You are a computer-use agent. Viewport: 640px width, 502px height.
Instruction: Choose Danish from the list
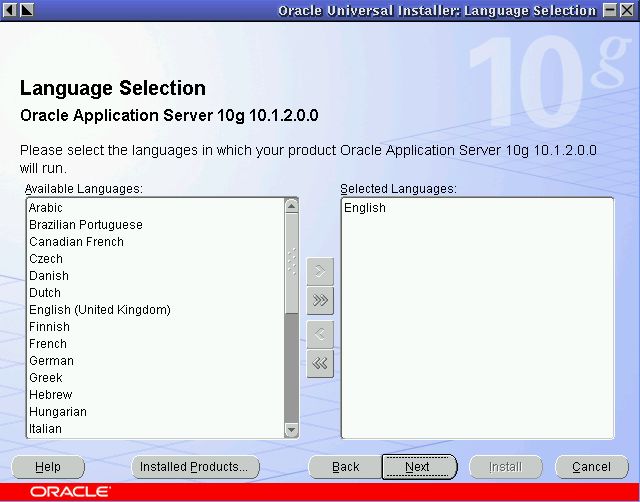click(x=156, y=276)
